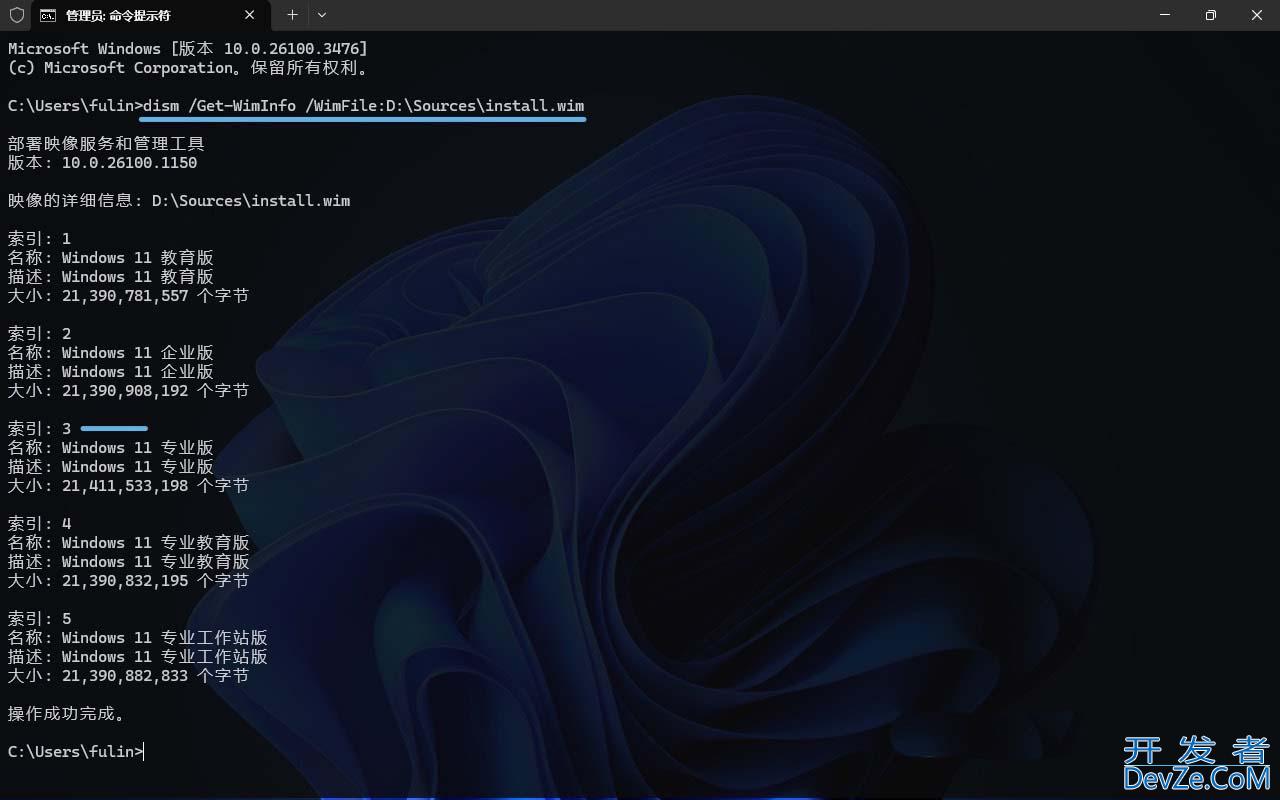This screenshot has width=1280, height=800.
Task: Click the command prompt tab icon
Action: [48, 16]
